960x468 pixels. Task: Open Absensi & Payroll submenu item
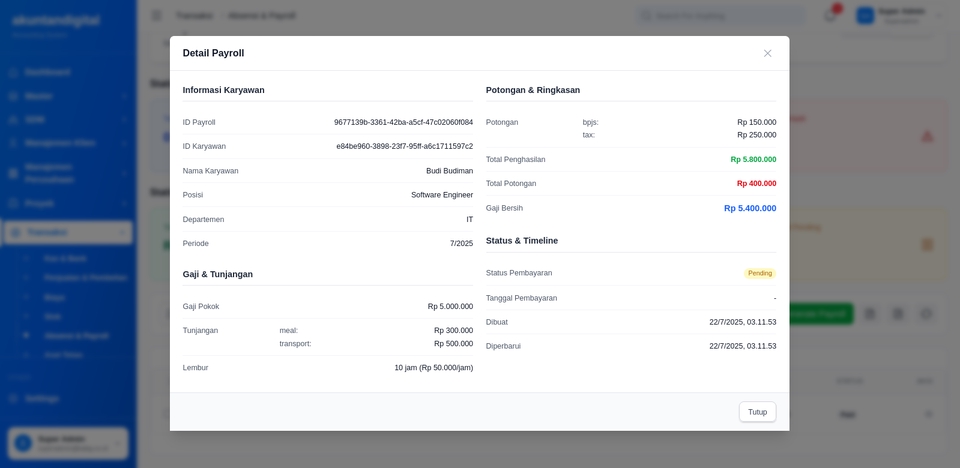(x=77, y=336)
